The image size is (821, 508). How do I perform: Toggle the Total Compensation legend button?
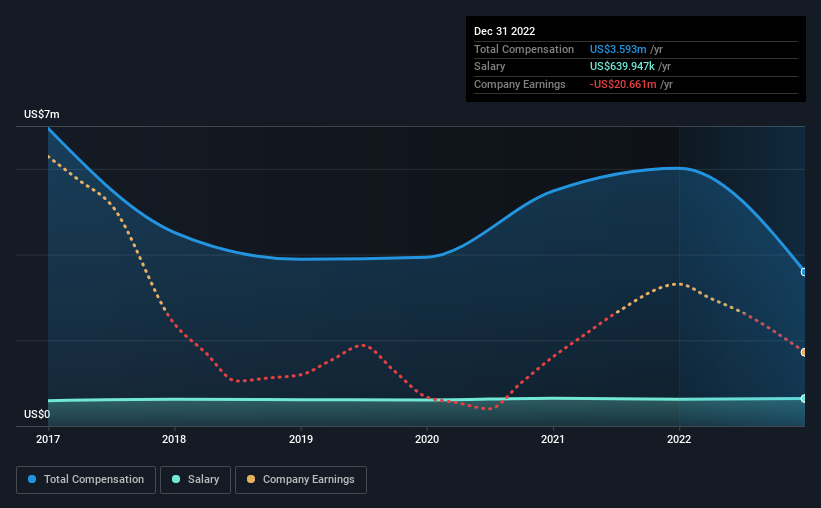(x=86, y=480)
